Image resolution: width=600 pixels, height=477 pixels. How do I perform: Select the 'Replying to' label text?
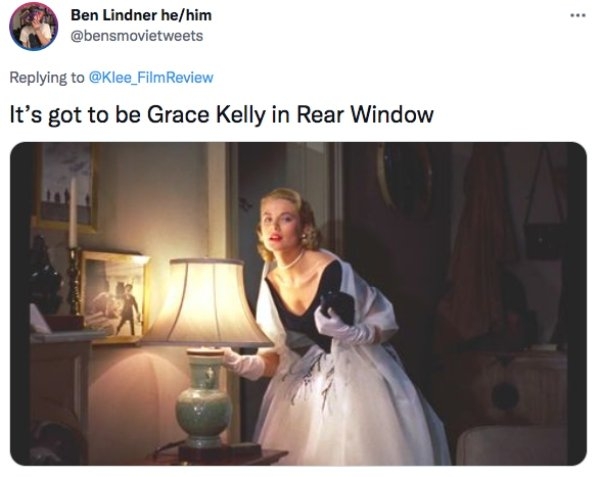(47, 78)
